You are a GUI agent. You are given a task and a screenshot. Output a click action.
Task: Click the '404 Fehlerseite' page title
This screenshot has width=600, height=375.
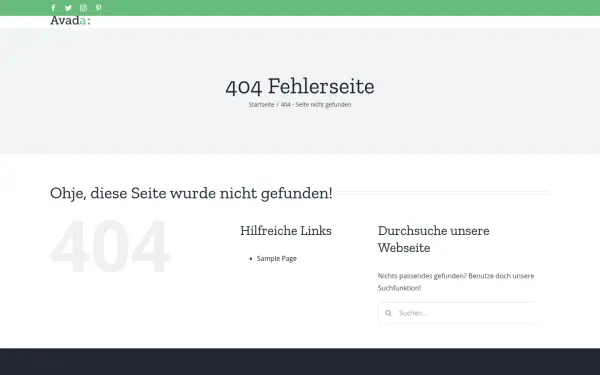click(x=300, y=86)
